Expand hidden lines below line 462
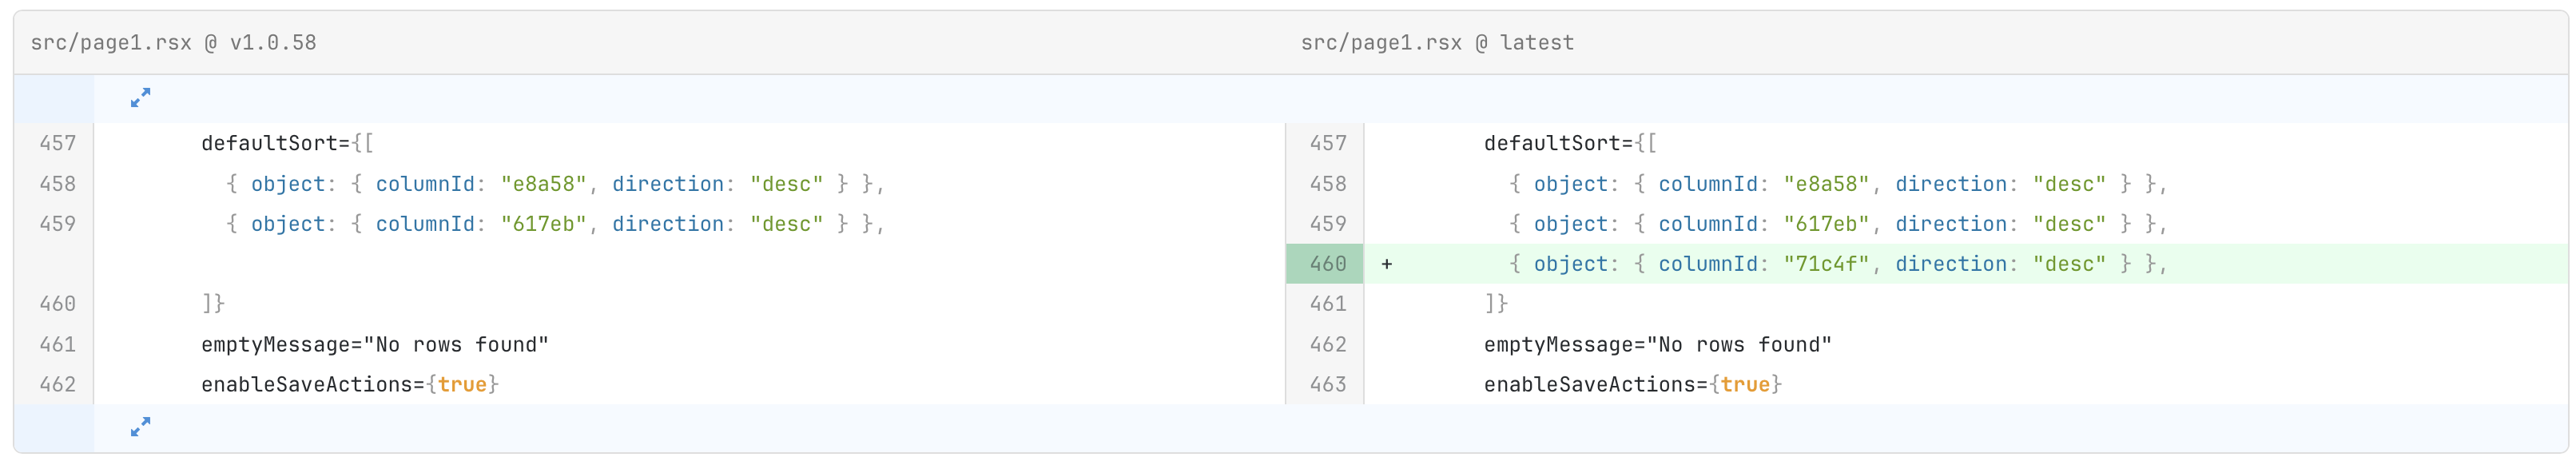Screen dimensions: 2576x473 click(140, 427)
